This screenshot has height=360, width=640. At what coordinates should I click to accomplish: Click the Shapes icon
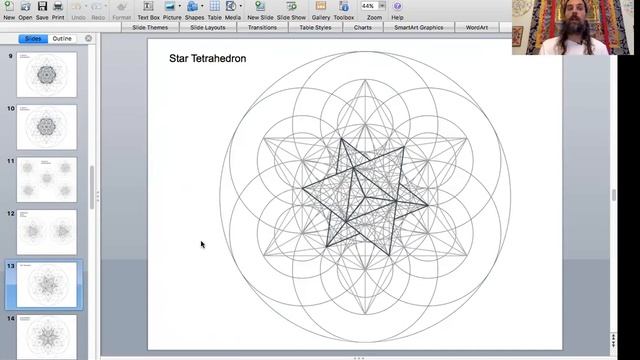click(x=192, y=7)
